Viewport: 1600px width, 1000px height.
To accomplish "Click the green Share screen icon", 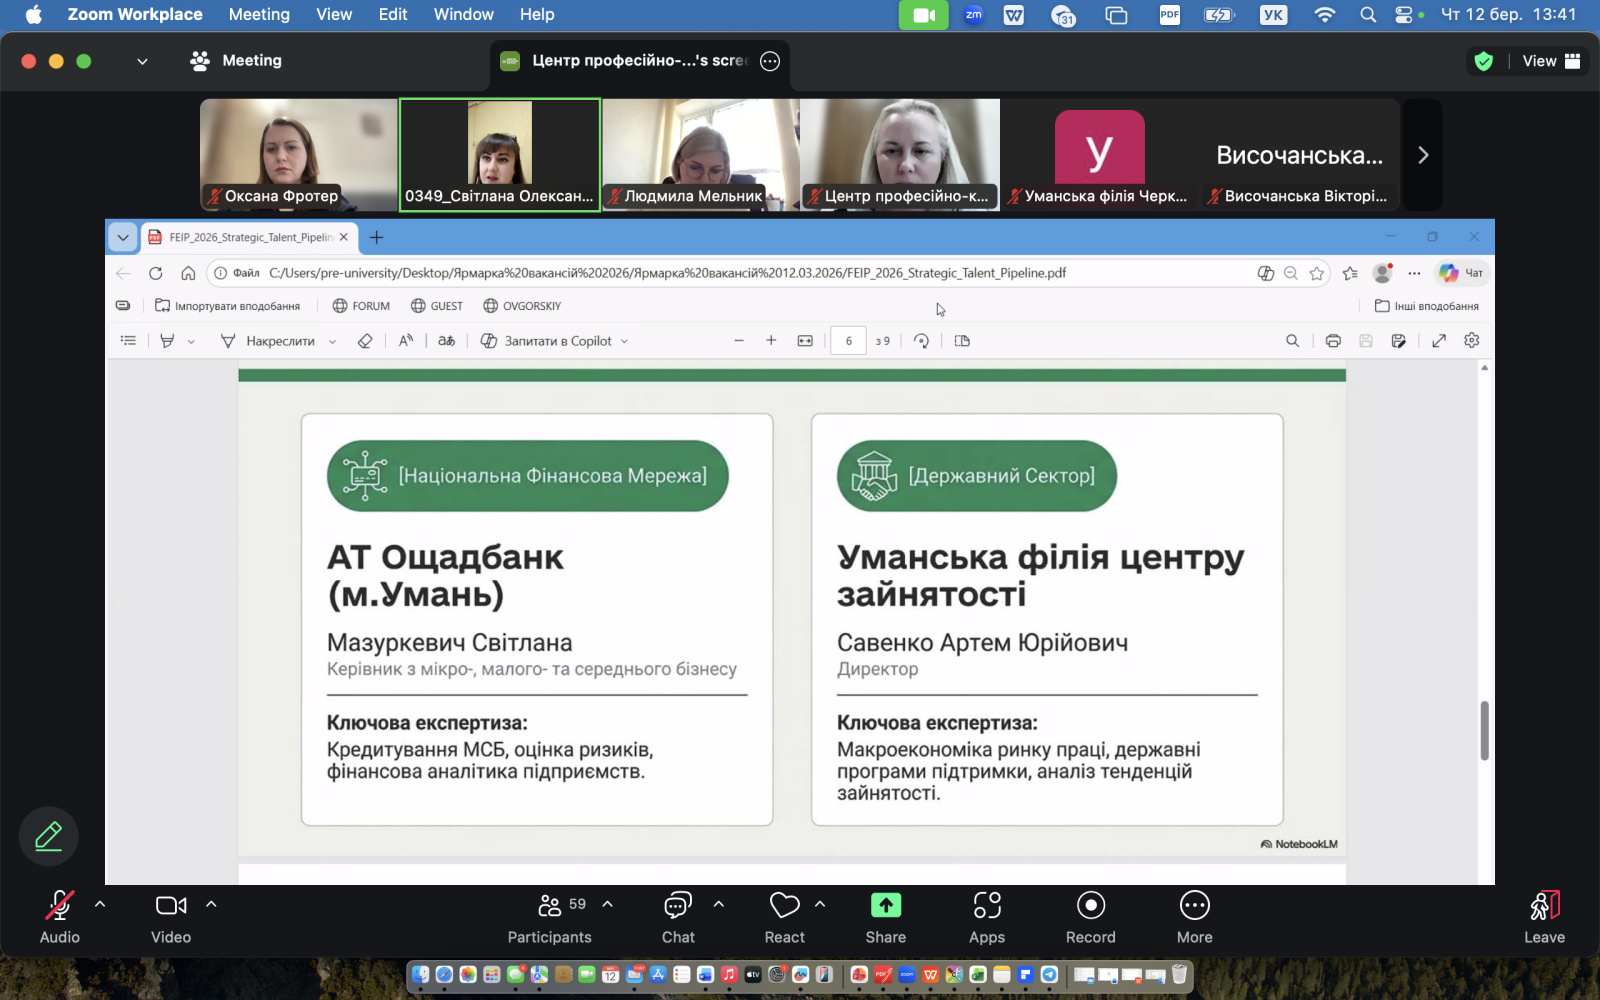I will pyautogui.click(x=885, y=906).
